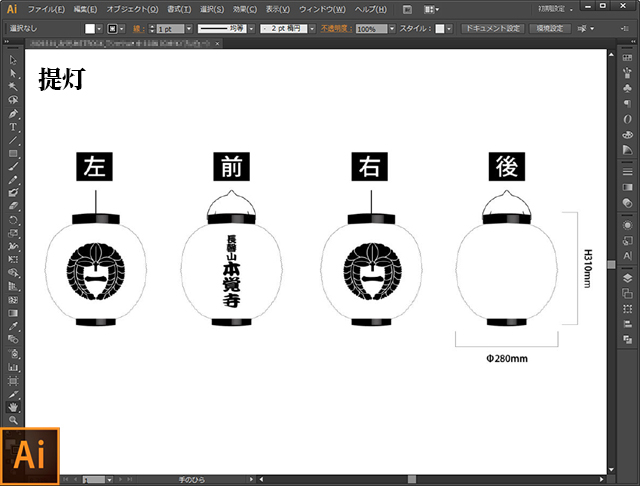This screenshot has height=486, width=640.
Task: Select the Hand tool
Action: tap(13, 407)
